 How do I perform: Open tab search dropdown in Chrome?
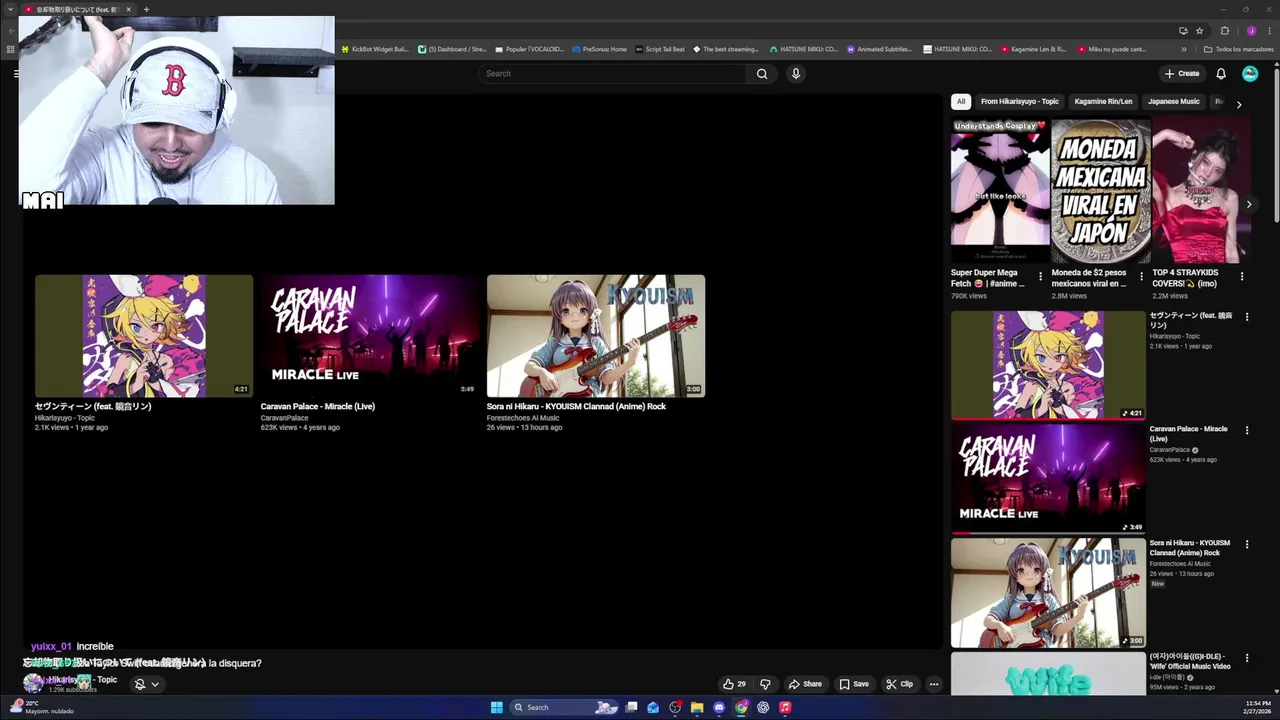click(10, 9)
